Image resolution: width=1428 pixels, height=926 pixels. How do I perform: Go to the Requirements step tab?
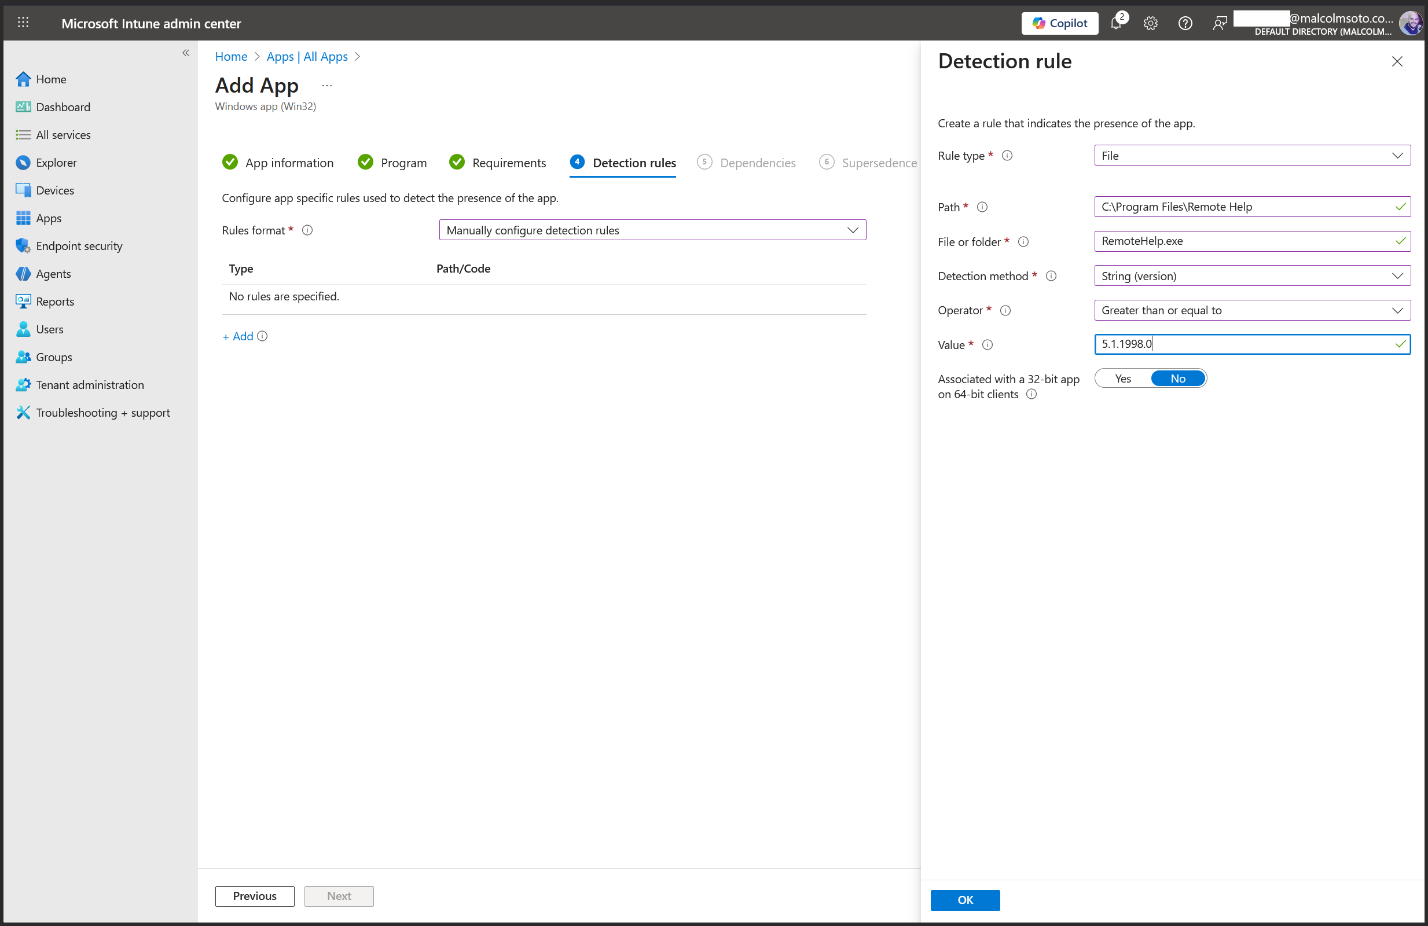[508, 163]
